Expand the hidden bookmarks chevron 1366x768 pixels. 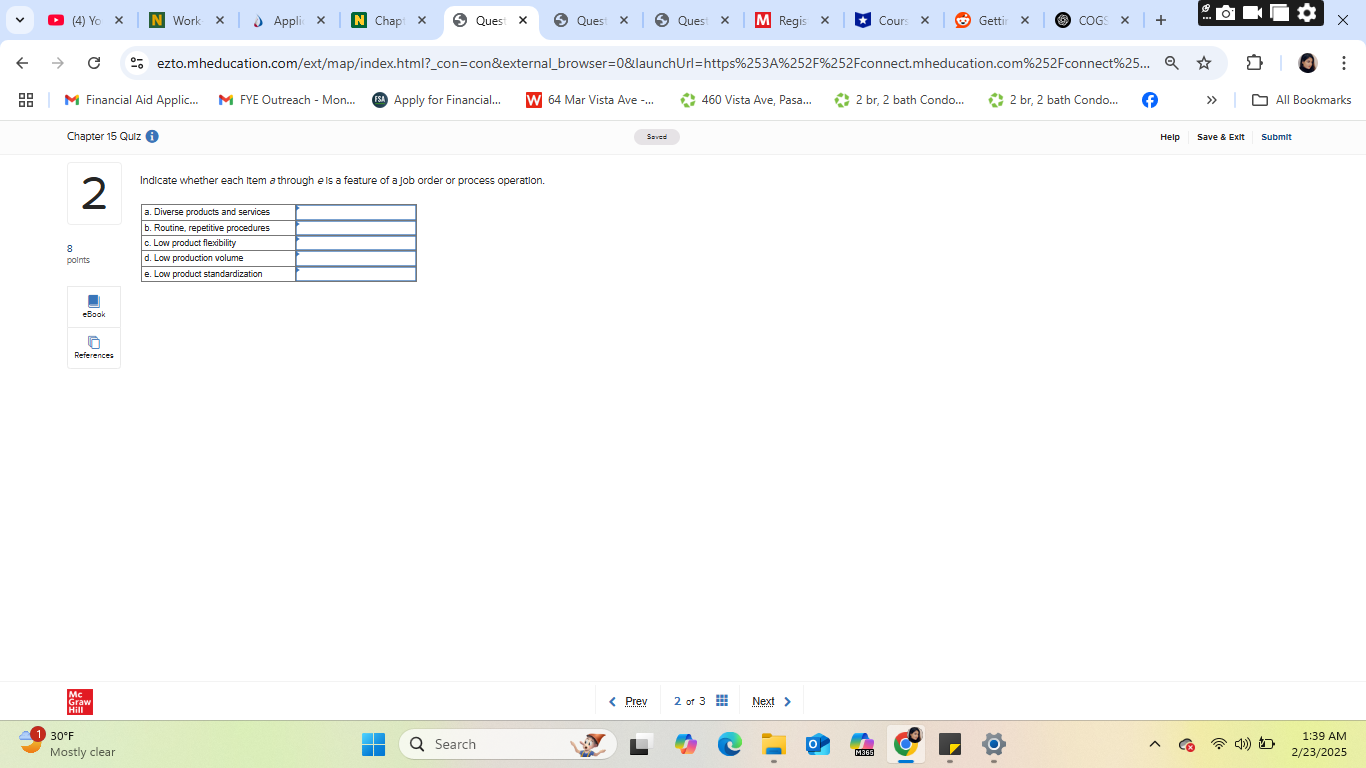click(x=1212, y=100)
